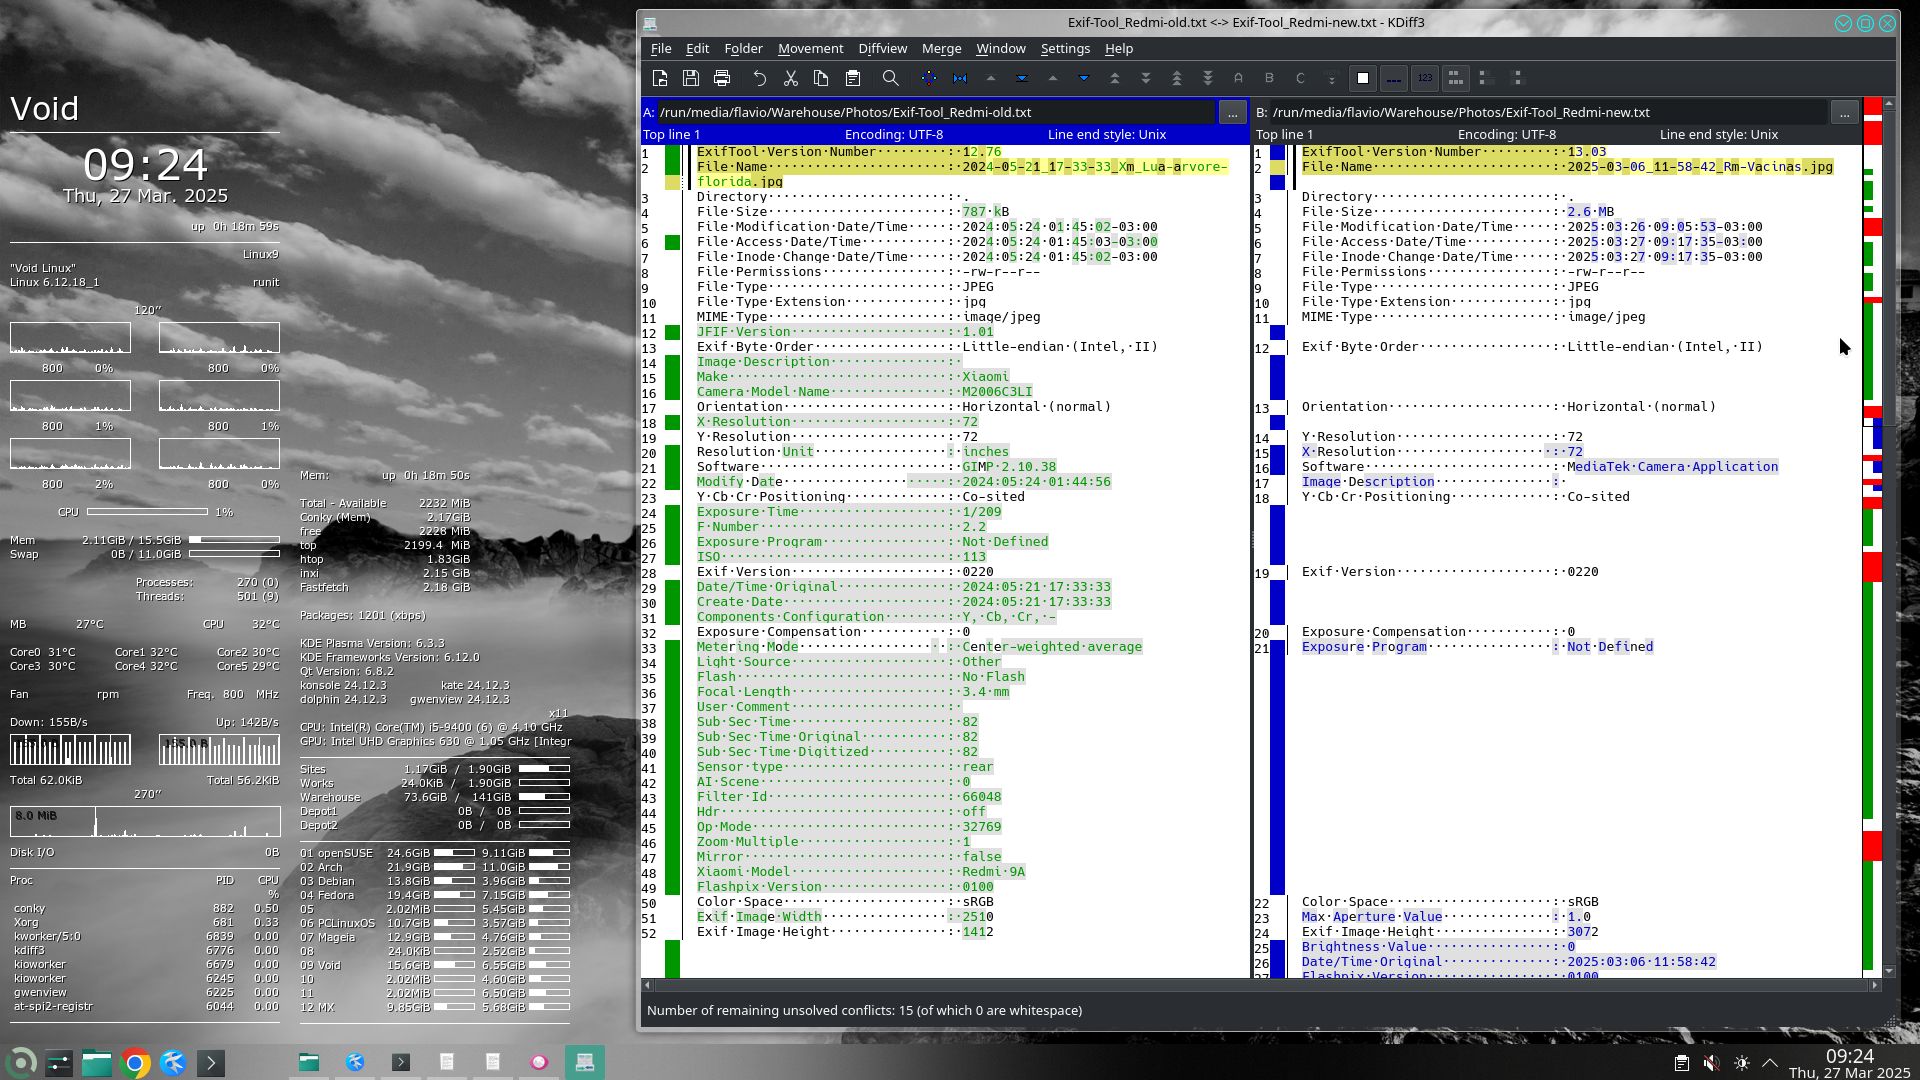
Task: Open browse button for file B path
Action: click(1845, 112)
